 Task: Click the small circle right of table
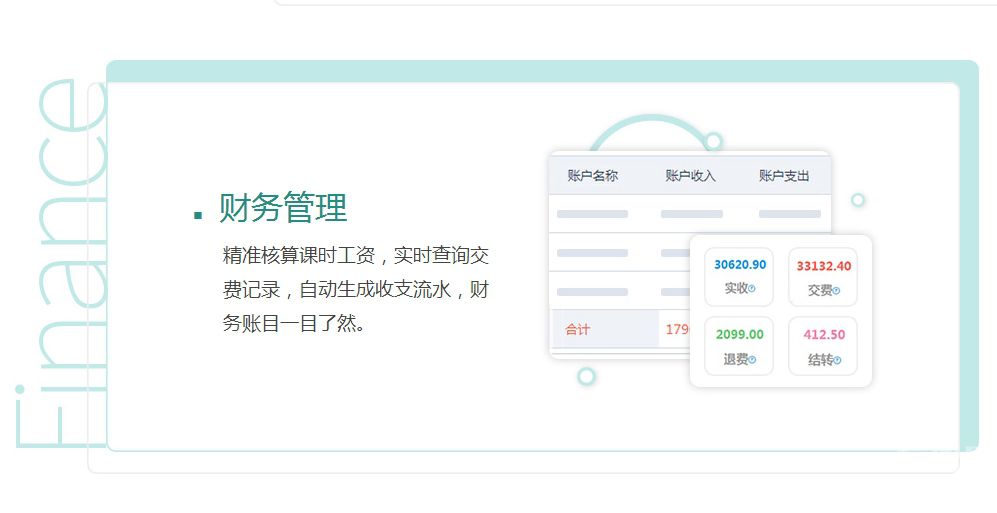click(x=857, y=200)
